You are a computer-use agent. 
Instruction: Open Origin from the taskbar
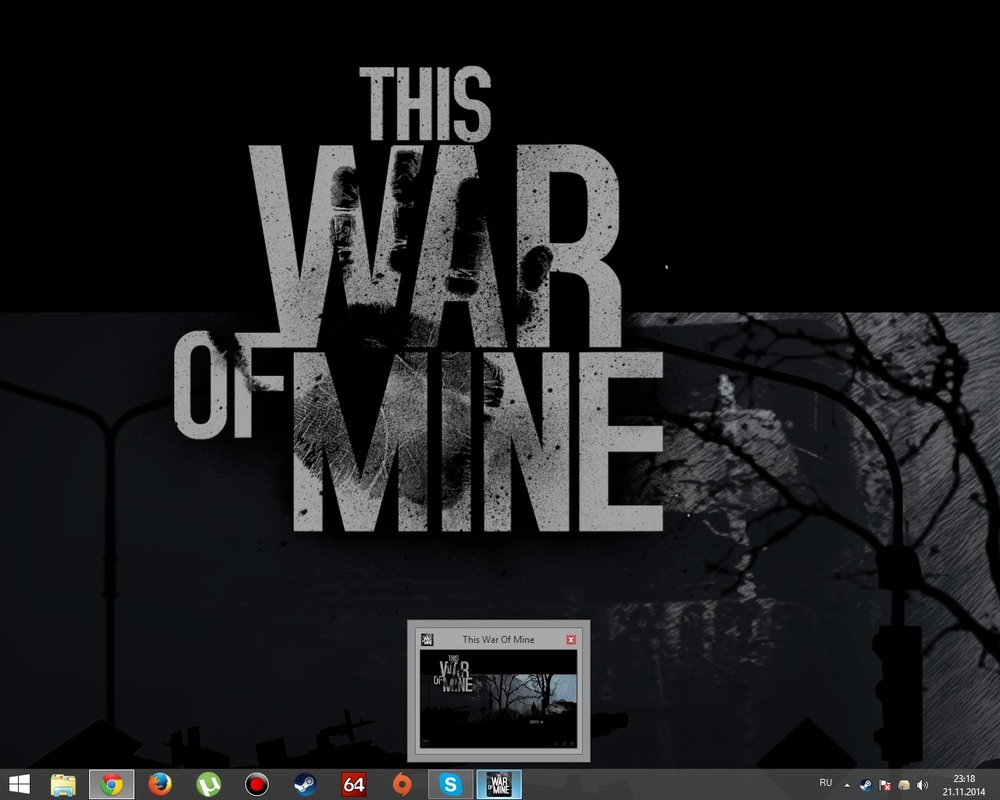[400, 784]
